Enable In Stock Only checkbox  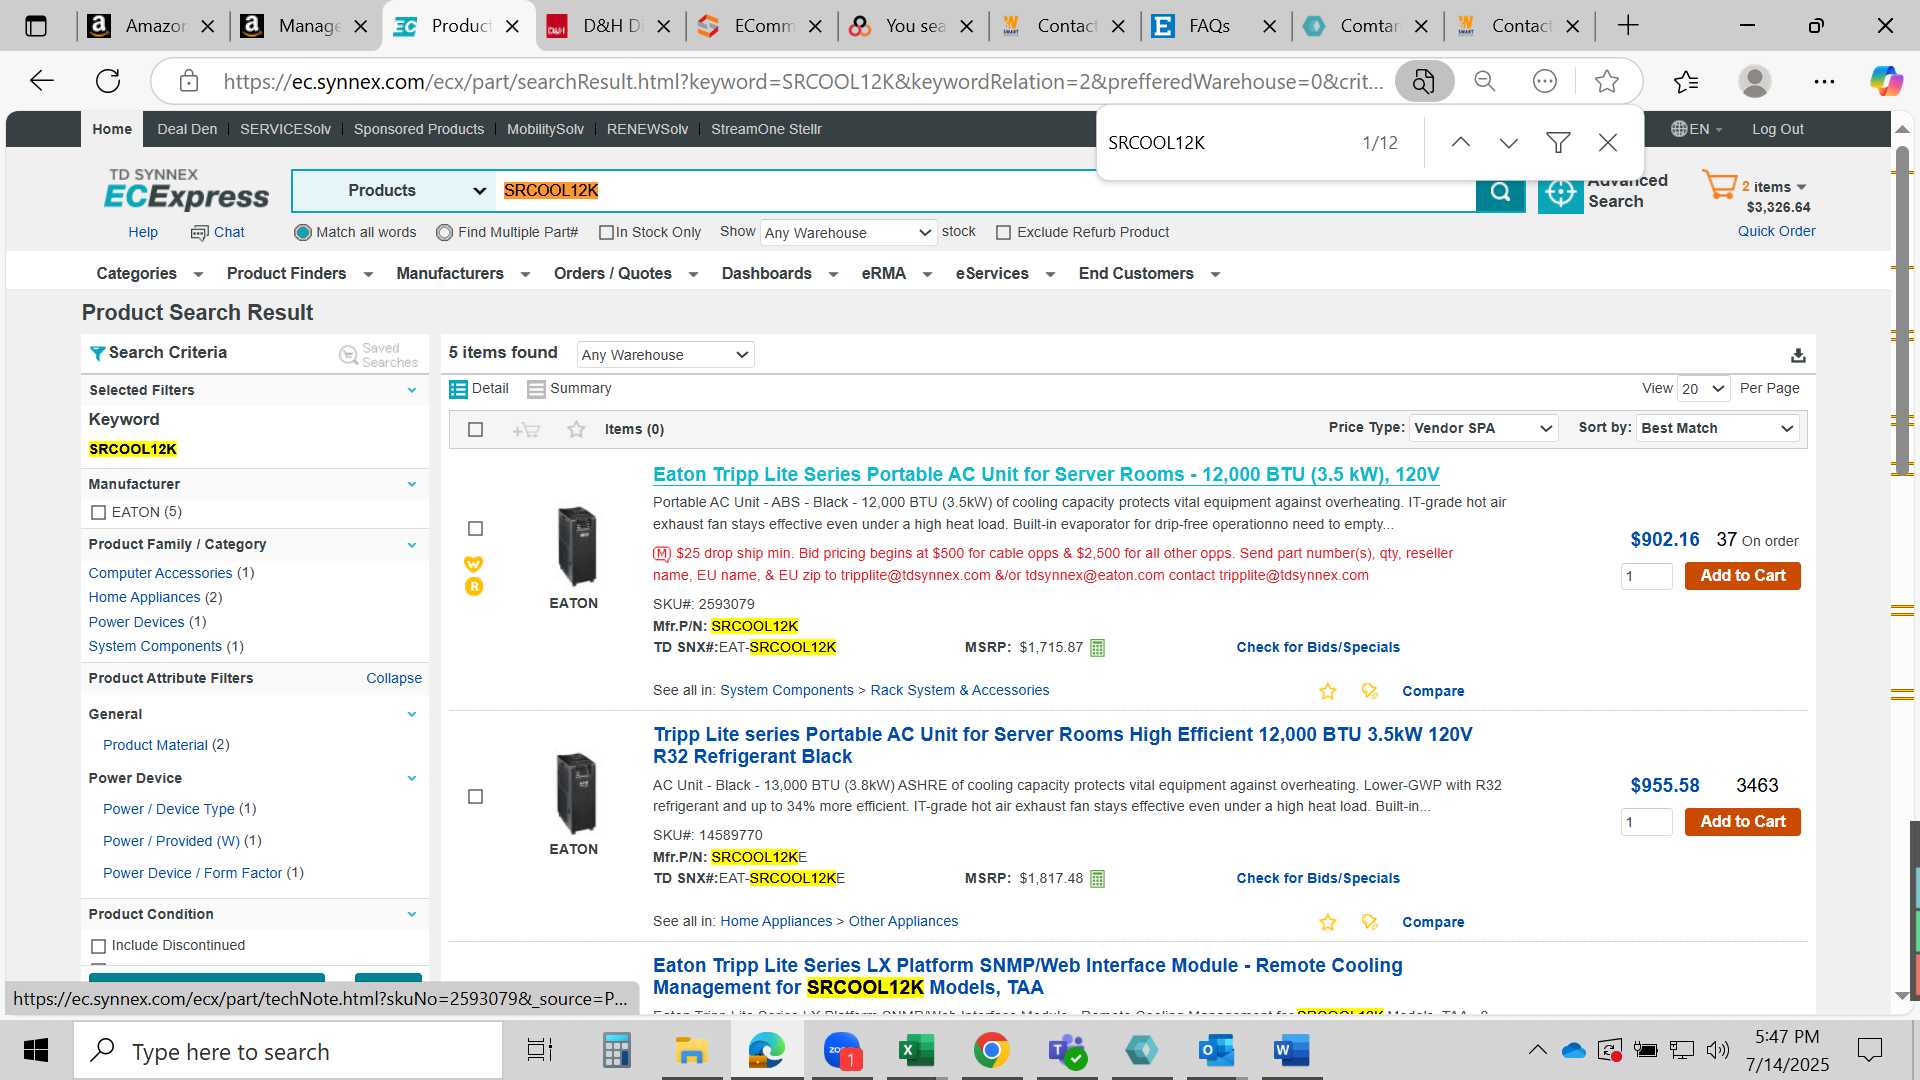606,233
